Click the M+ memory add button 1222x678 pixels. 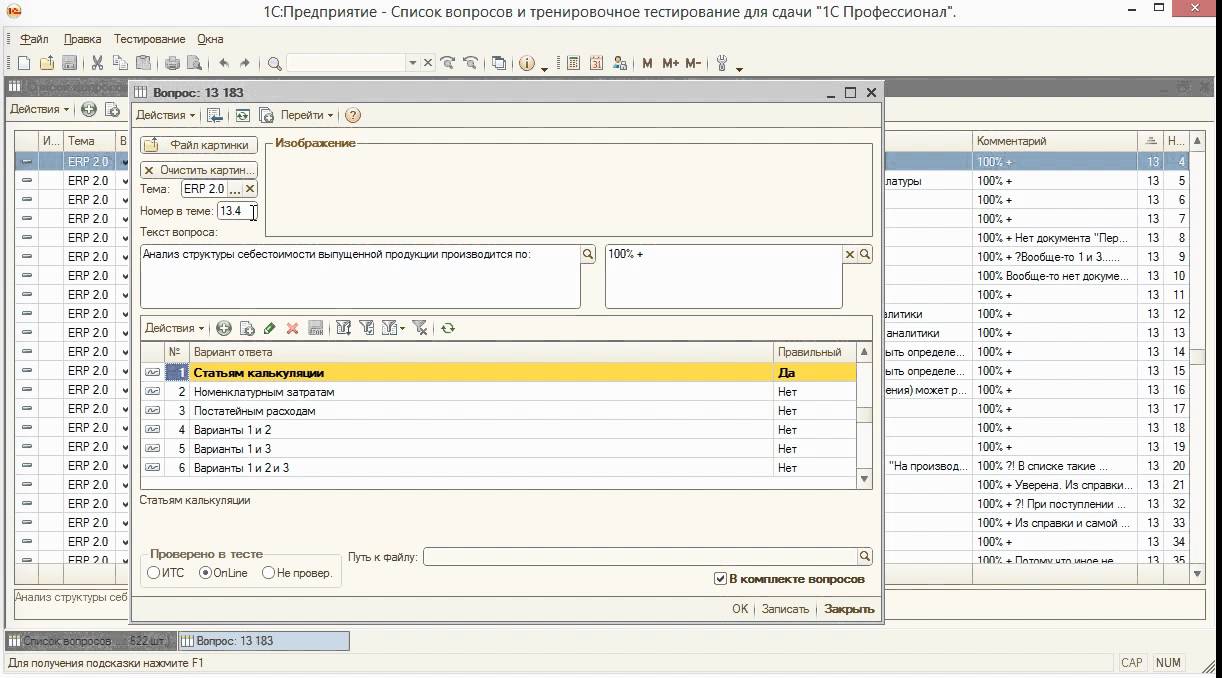click(670, 63)
